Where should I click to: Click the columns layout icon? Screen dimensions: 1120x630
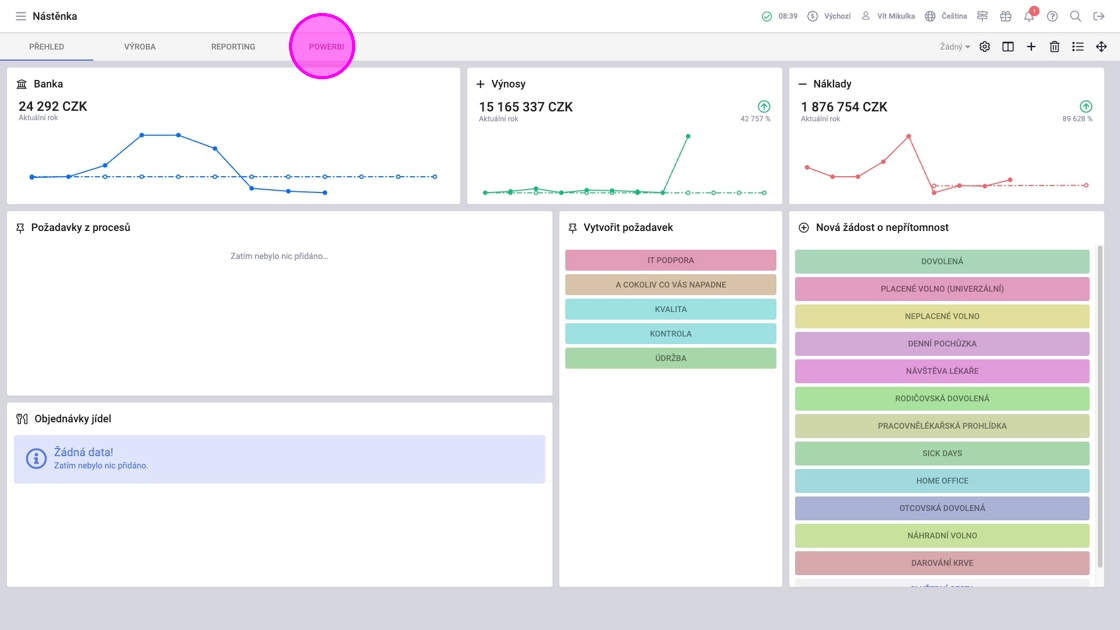click(x=1008, y=46)
